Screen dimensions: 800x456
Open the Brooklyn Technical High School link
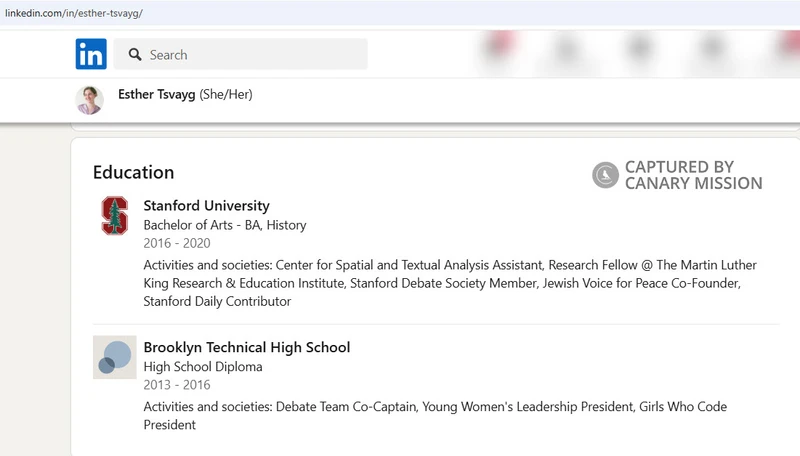coord(246,347)
